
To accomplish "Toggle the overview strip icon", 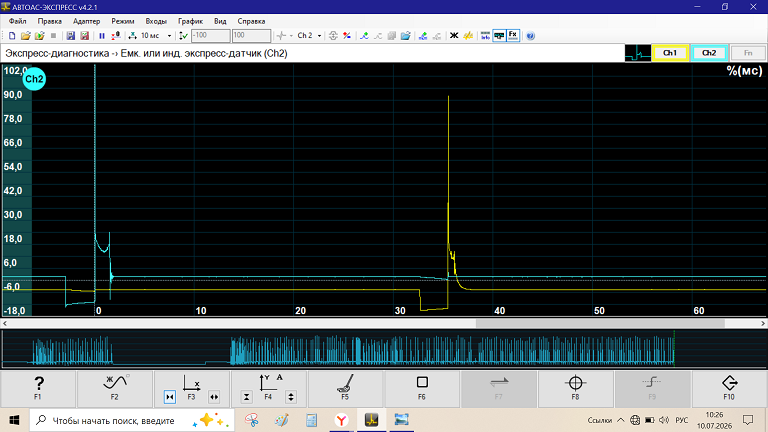I will [x=499, y=36].
